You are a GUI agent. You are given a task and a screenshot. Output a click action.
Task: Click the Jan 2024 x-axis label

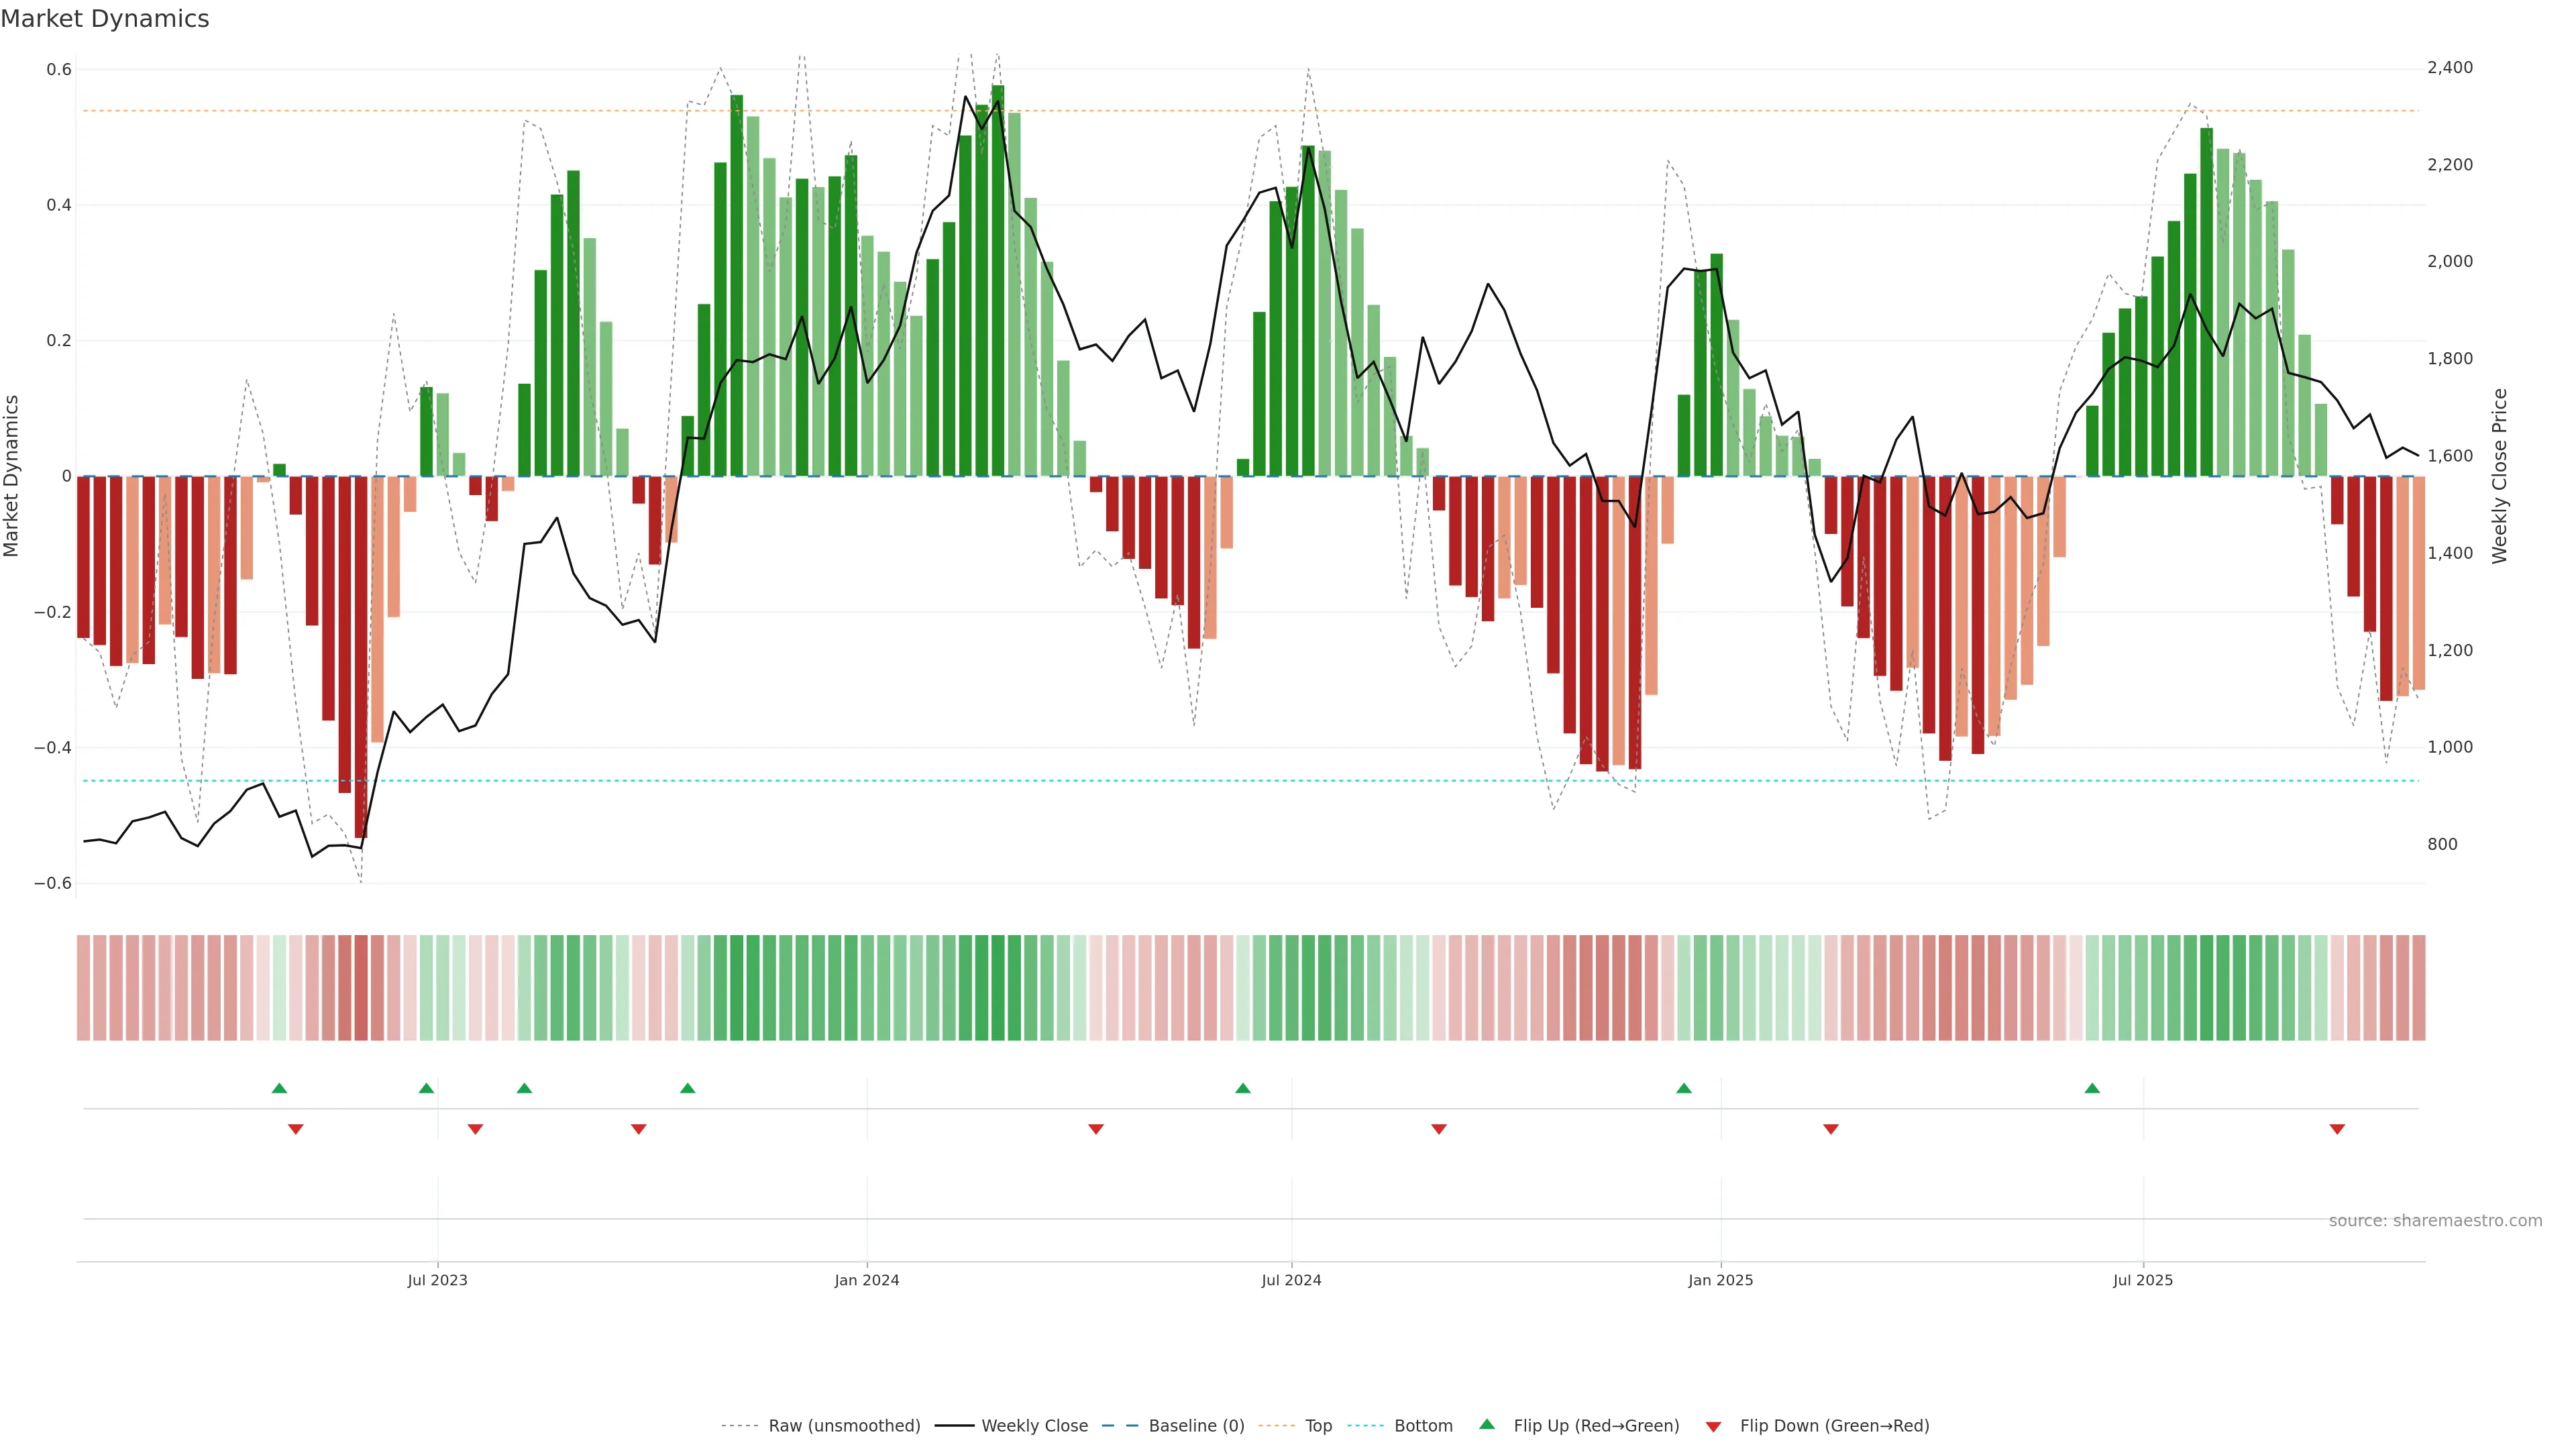pyautogui.click(x=866, y=1280)
